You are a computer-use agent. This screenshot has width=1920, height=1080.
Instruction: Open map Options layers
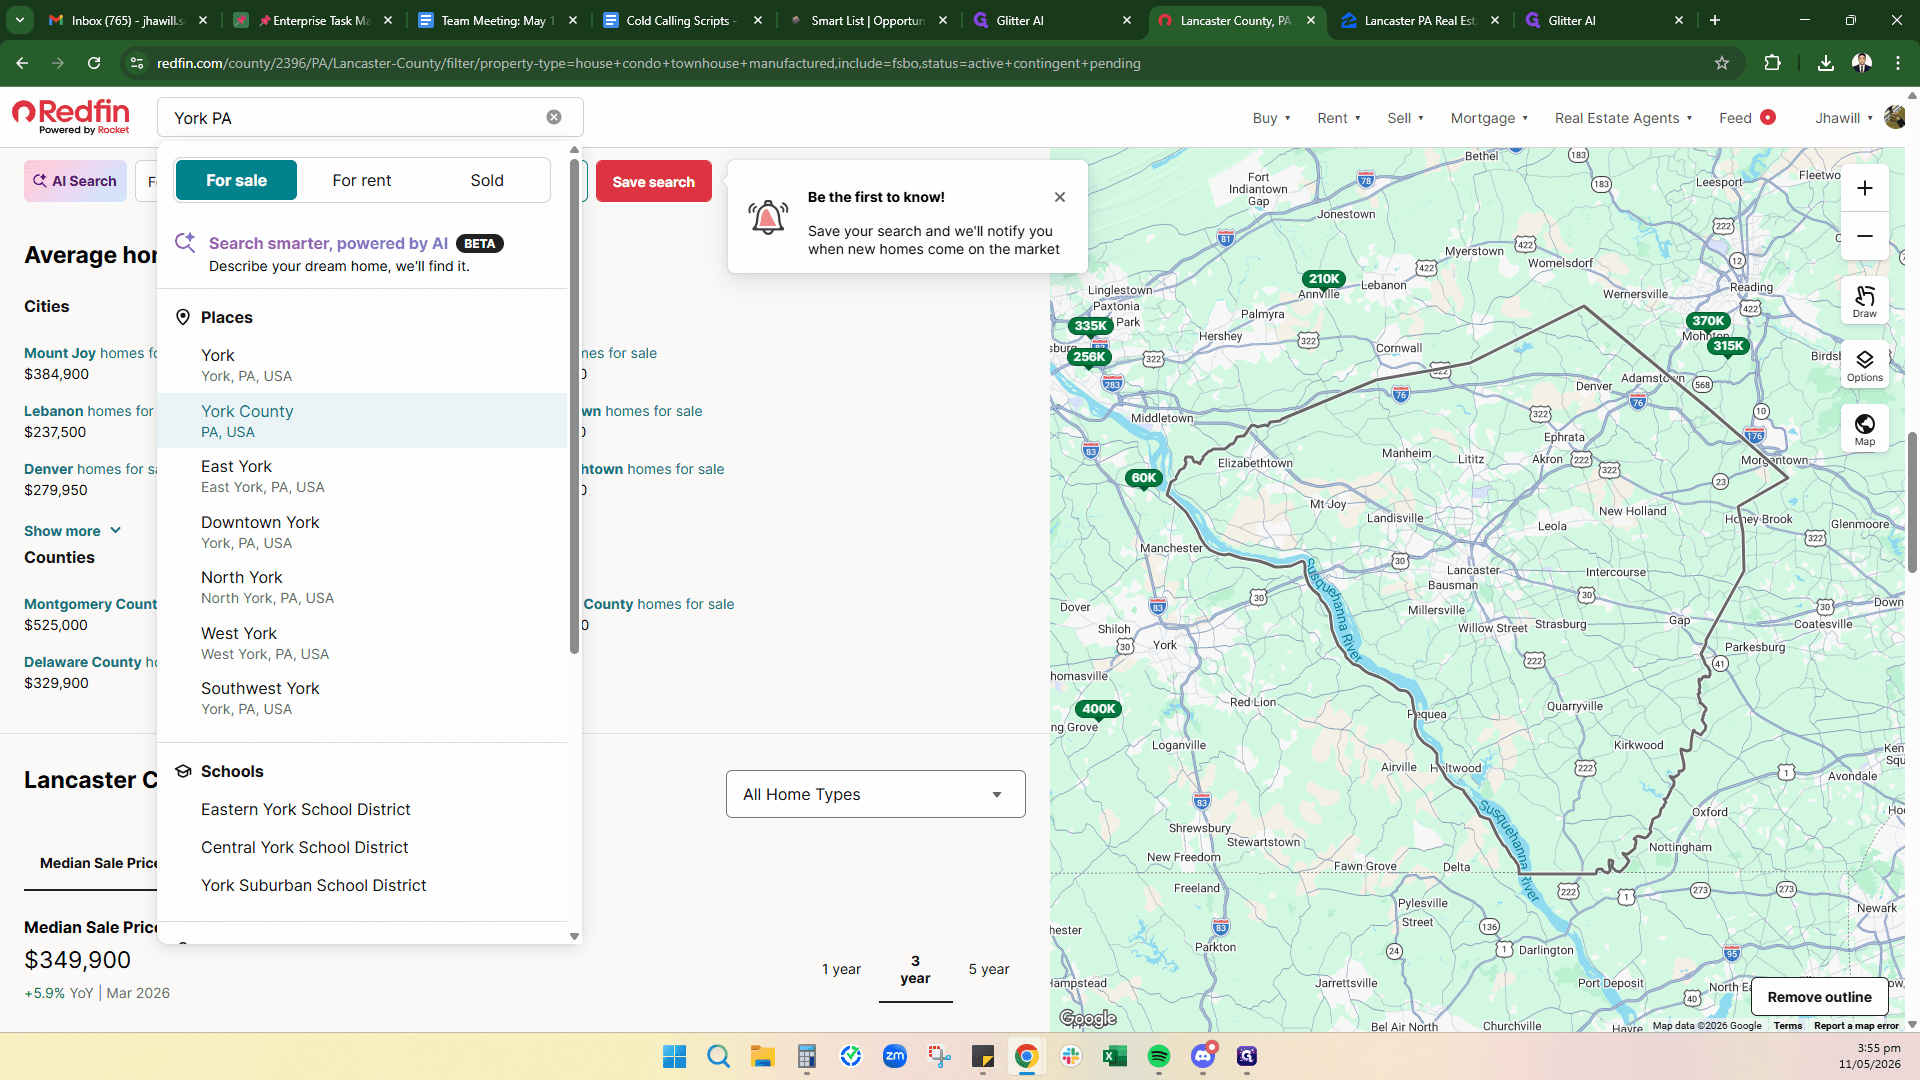point(1865,365)
